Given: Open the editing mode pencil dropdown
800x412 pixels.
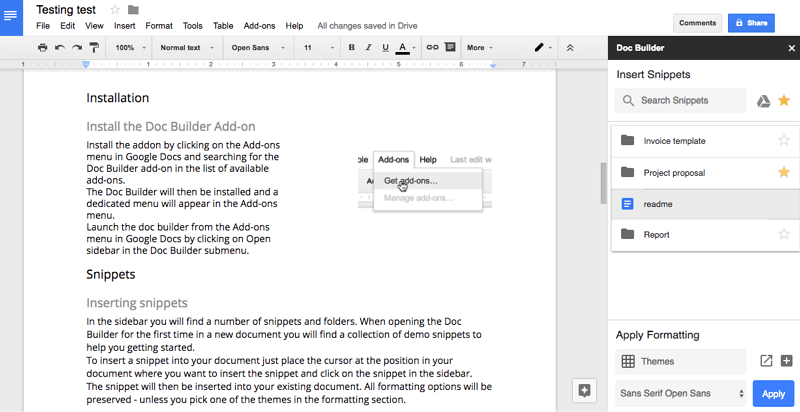Looking at the screenshot, I should point(543,47).
